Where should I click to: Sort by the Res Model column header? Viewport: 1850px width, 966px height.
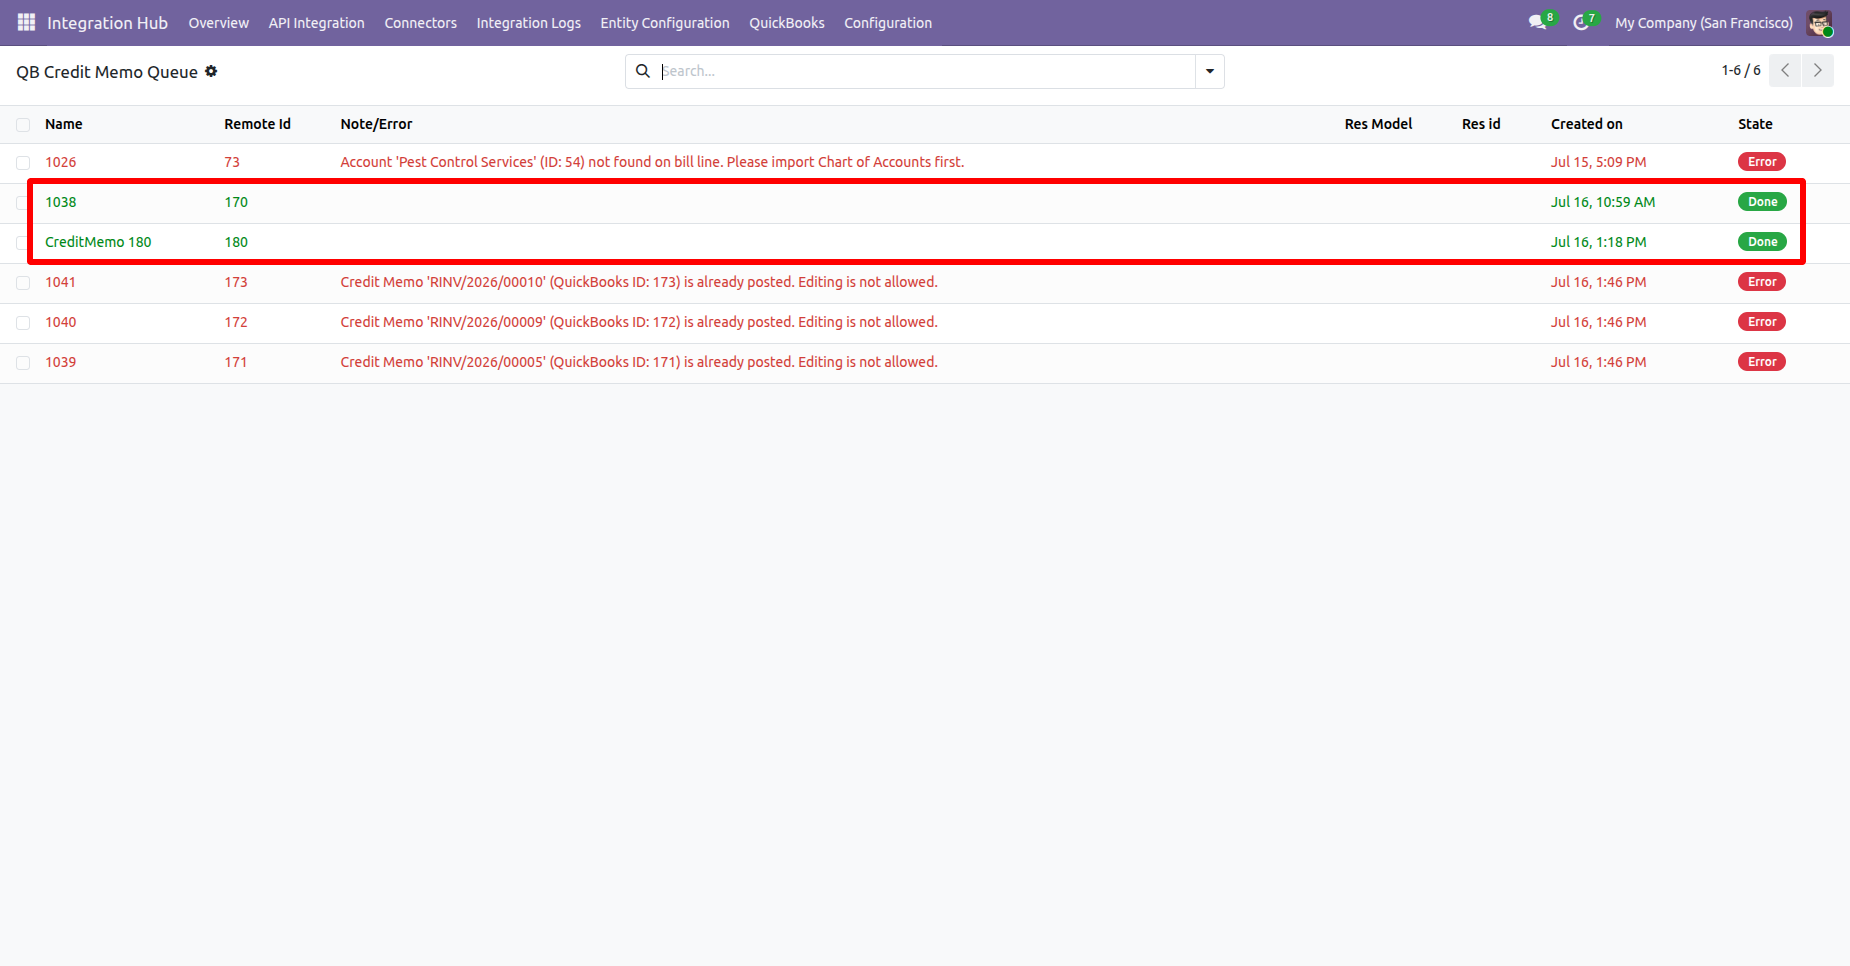point(1378,124)
